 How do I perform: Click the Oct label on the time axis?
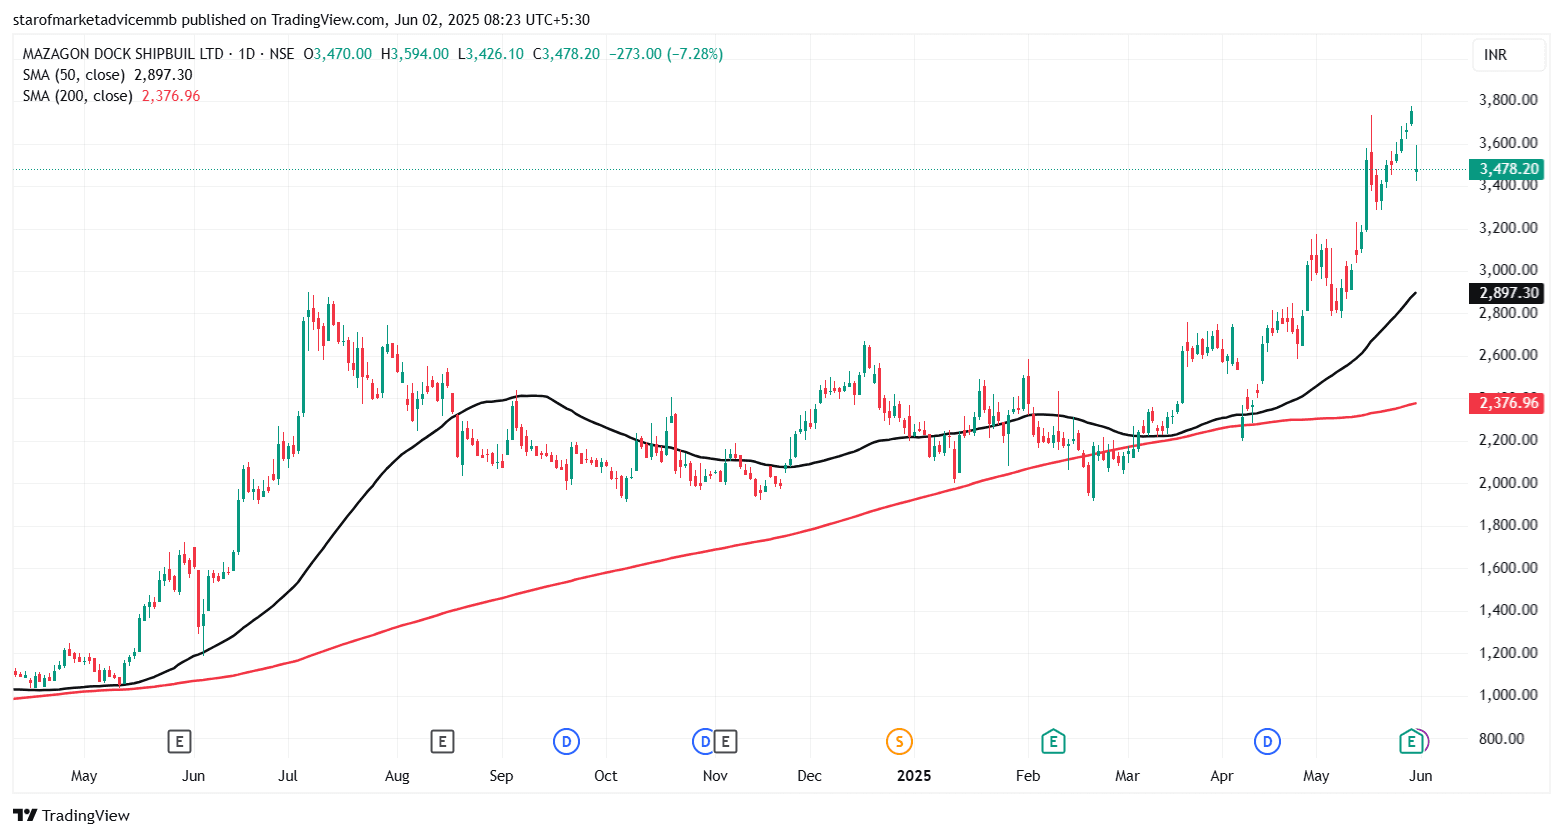(606, 776)
